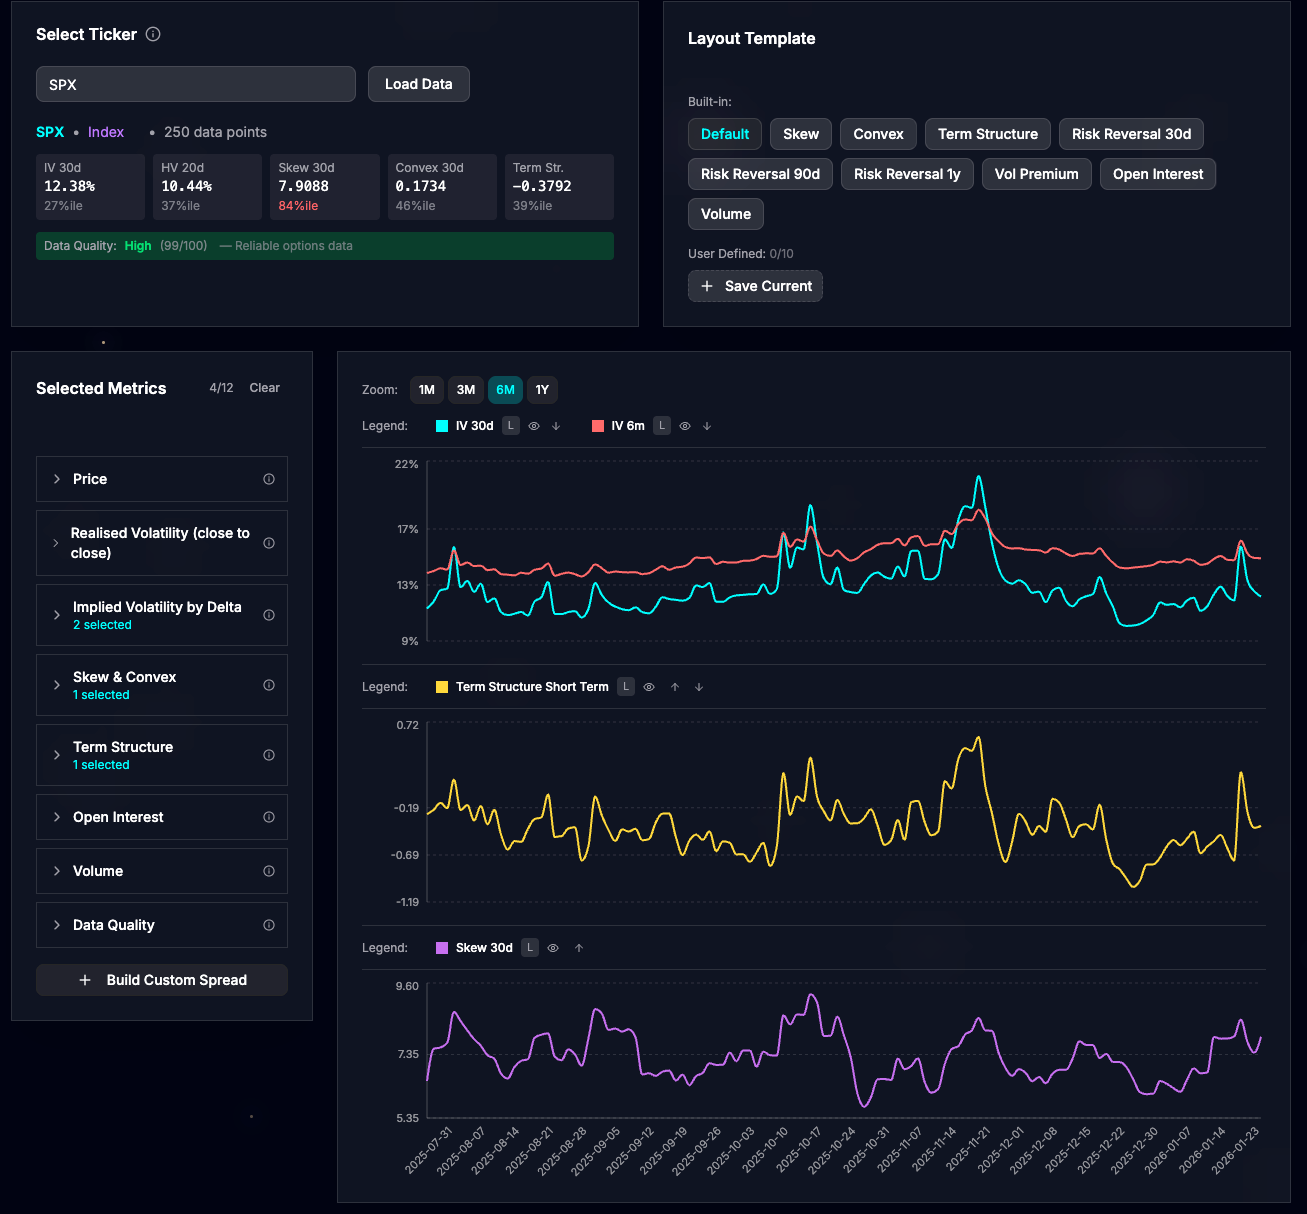The height and width of the screenshot is (1214, 1307).
Task: Click the Skew & Convex info icon
Action: [269, 685]
